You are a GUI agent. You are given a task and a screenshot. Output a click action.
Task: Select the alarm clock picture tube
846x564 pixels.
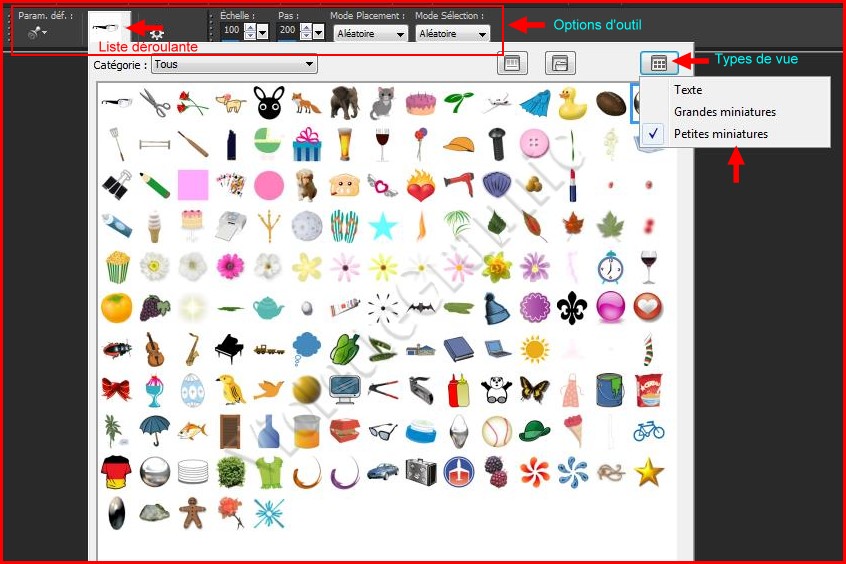click(x=611, y=266)
